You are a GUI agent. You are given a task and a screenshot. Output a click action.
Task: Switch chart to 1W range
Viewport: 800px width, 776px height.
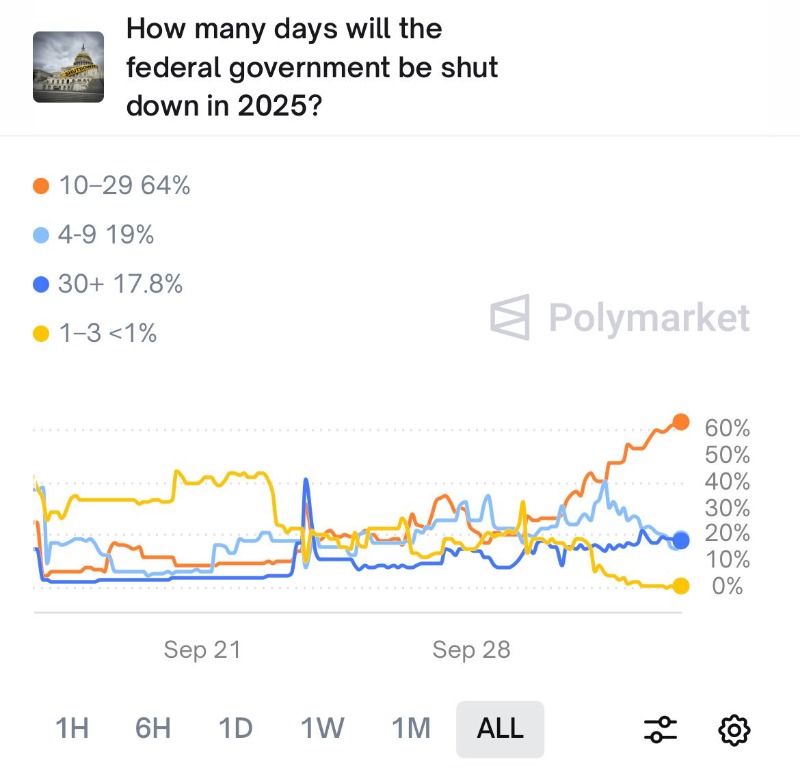coord(324,728)
